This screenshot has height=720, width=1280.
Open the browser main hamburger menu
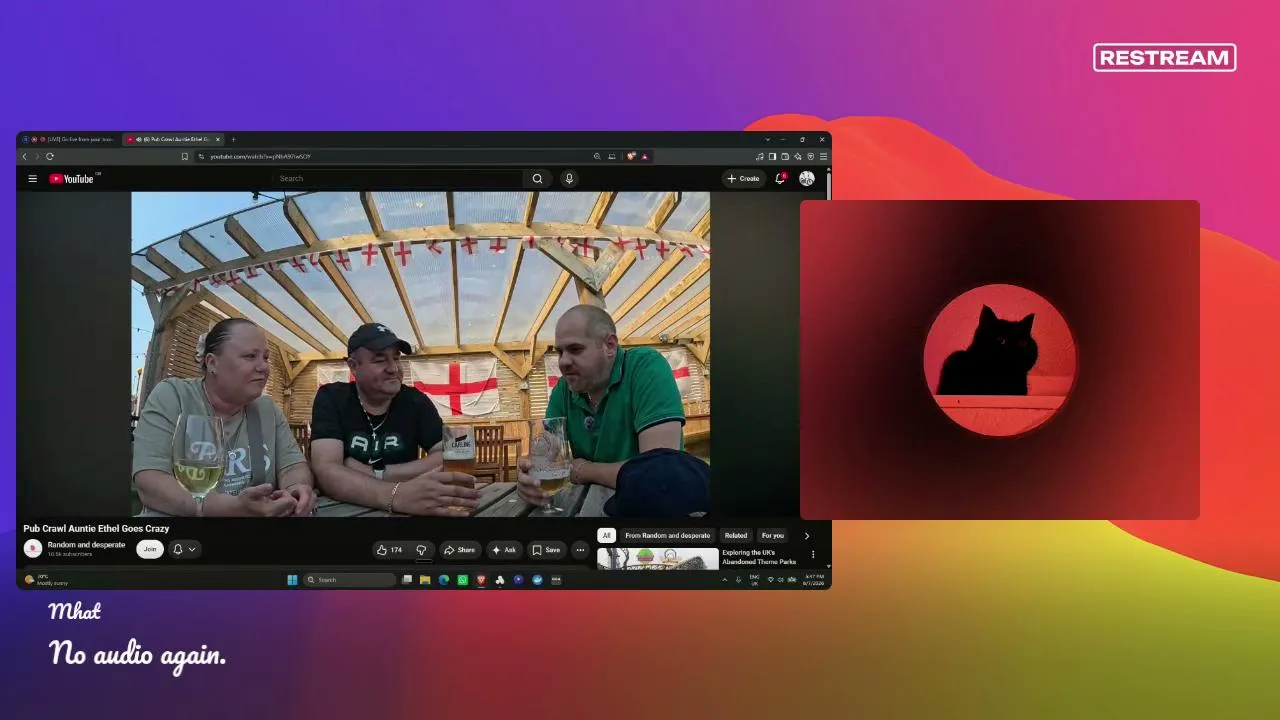point(823,156)
